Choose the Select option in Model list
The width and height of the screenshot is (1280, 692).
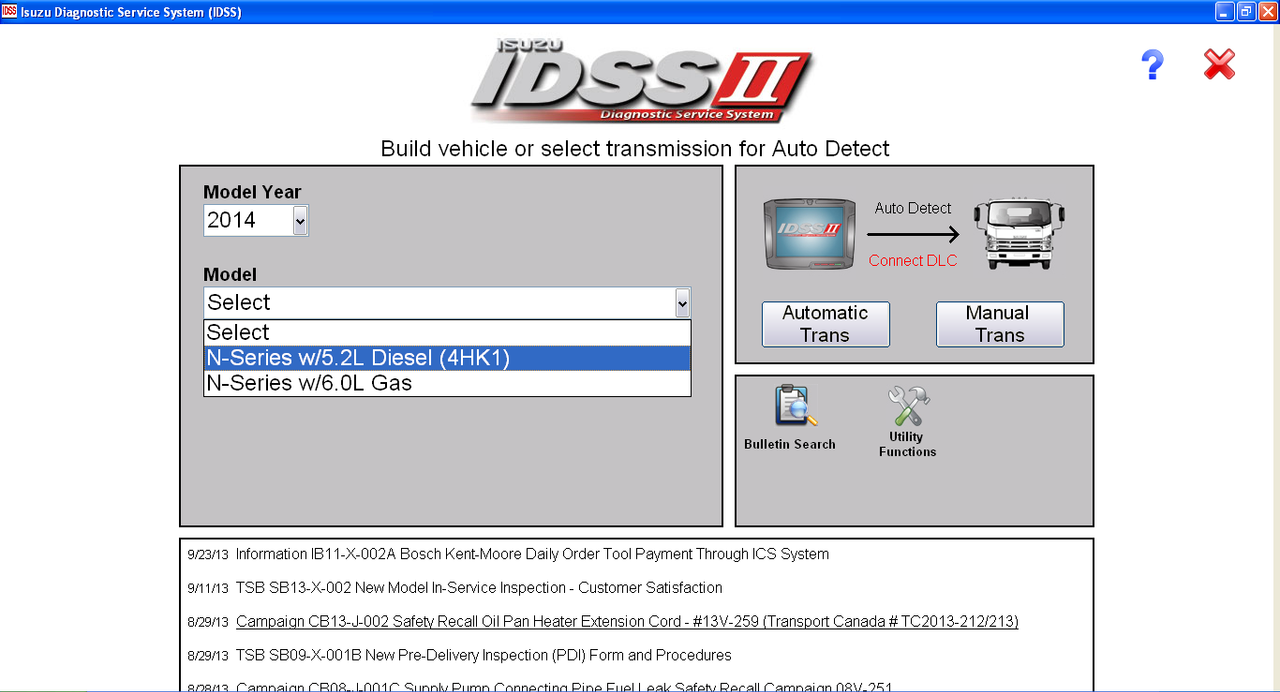[x=447, y=332]
